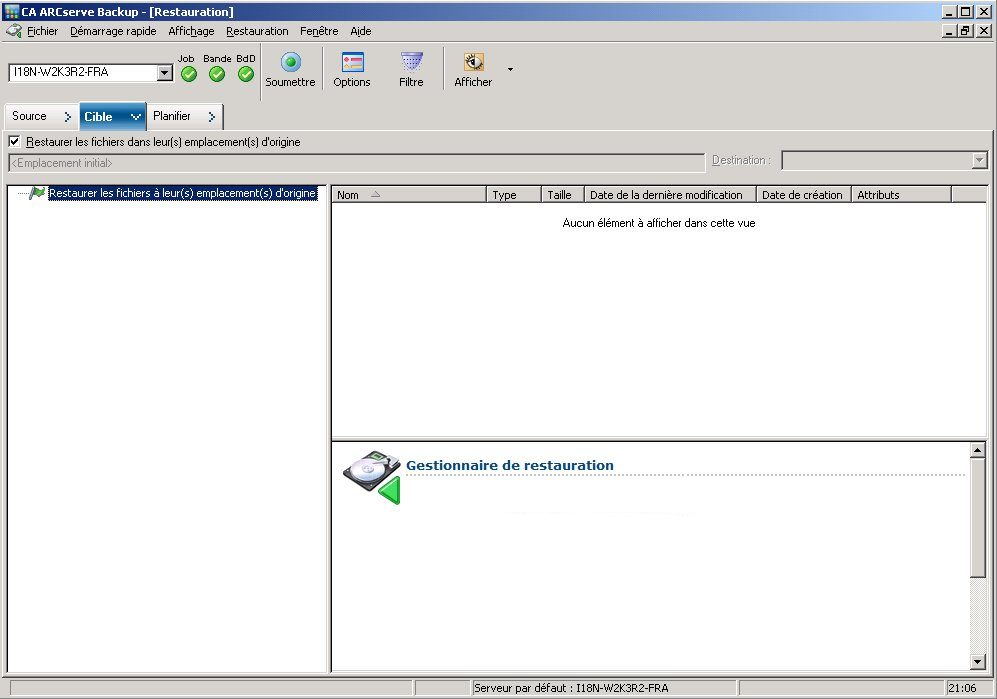The height and width of the screenshot is (699, 997).
Task: Click the Bande status indicator icon
Action: 217,71
